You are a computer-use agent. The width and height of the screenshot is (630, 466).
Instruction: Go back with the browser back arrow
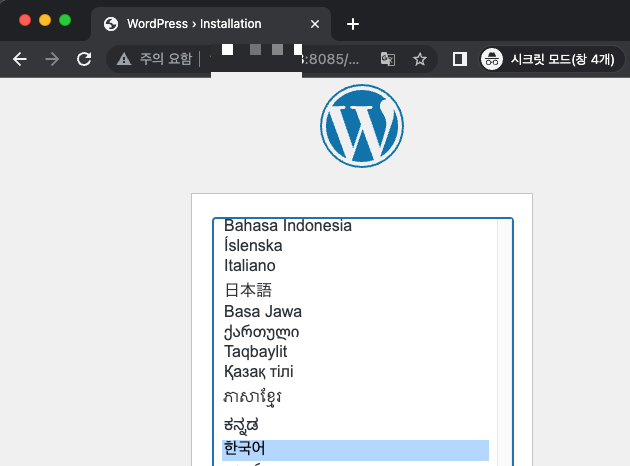[20, 59]
